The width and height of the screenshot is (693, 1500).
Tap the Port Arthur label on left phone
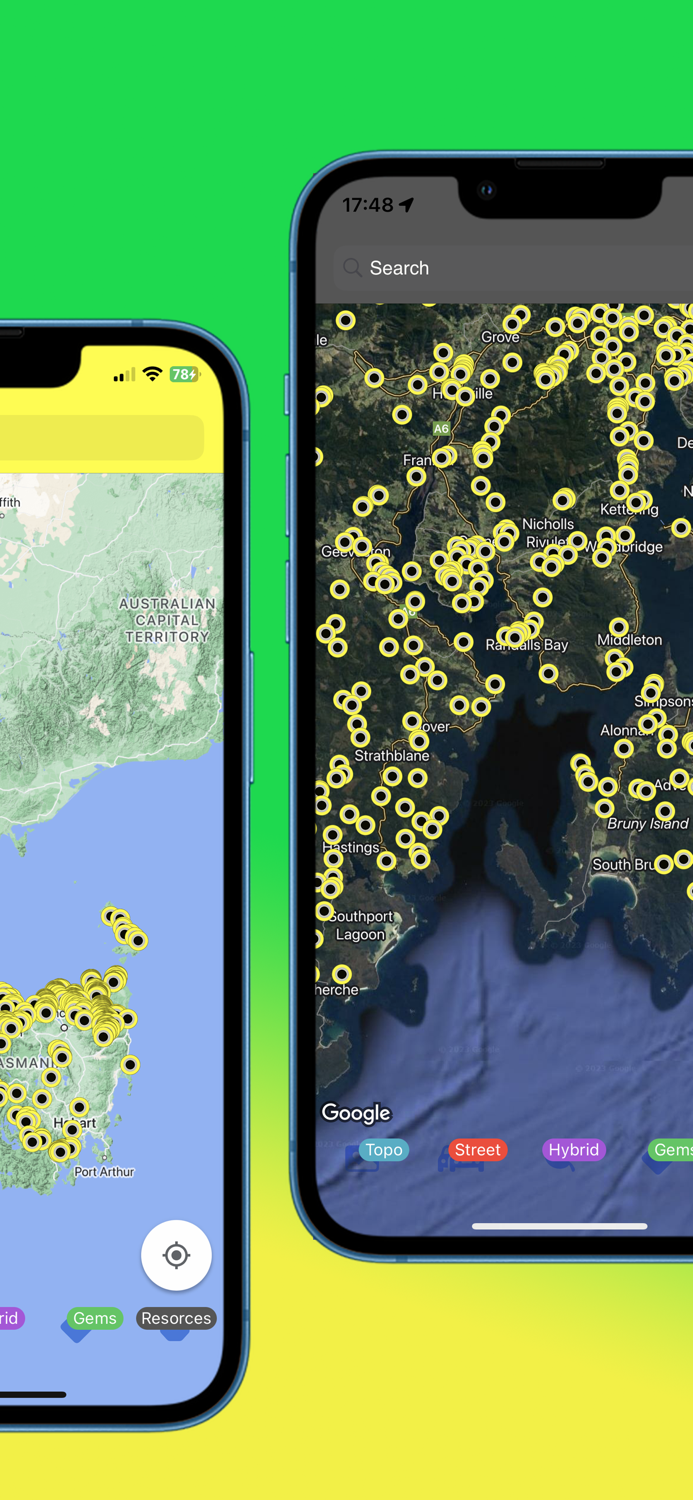[x=104, y=1171]
